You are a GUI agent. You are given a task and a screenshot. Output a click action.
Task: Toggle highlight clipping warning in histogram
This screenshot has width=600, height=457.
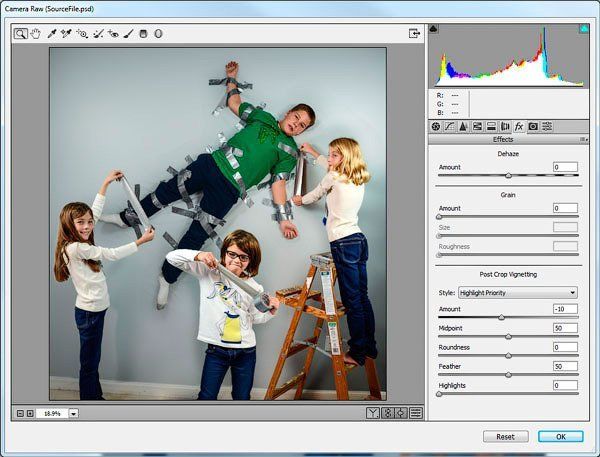584,29
